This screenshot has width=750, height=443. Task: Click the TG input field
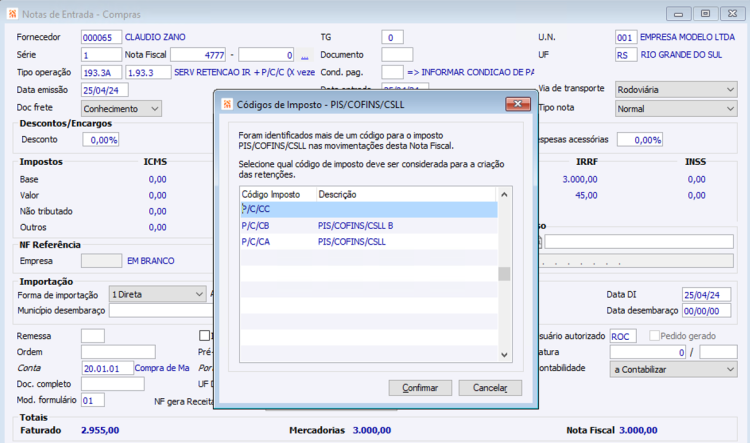pos(392,37)
